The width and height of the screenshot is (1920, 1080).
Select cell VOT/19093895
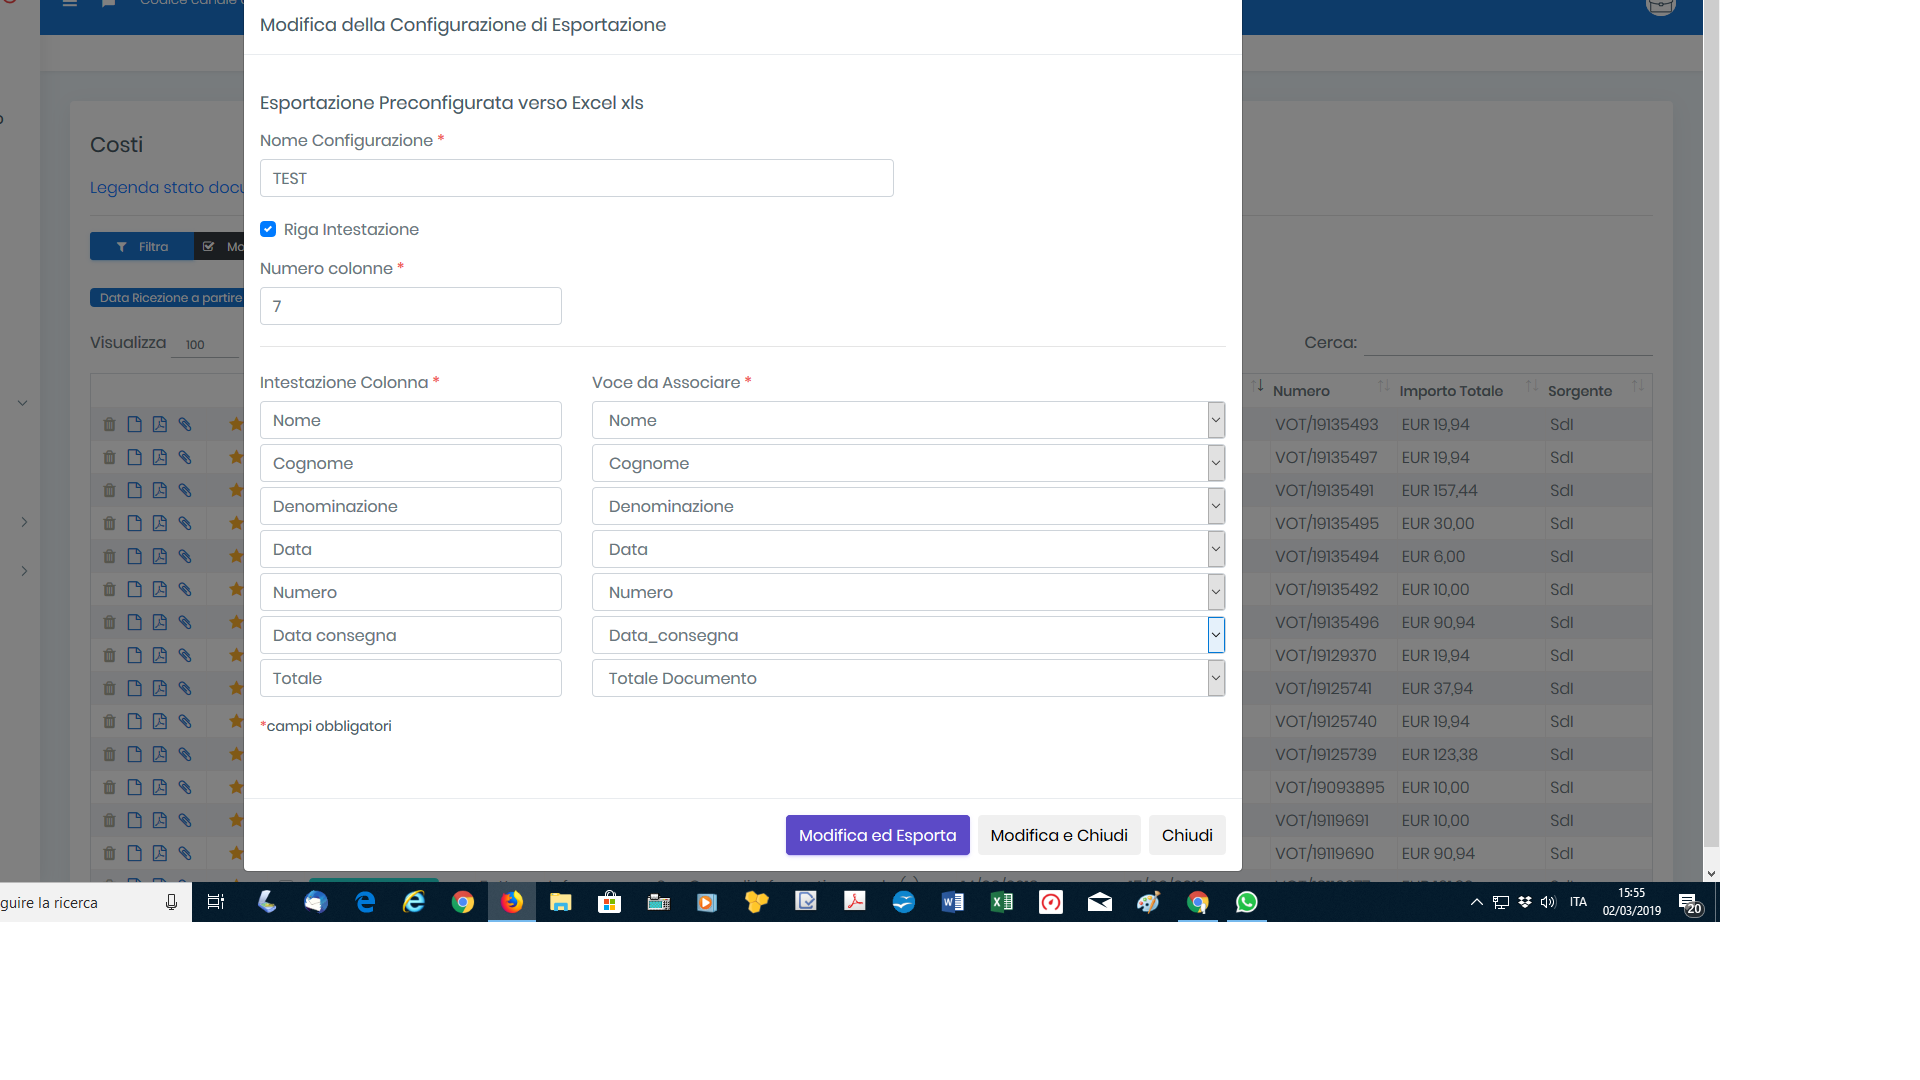pos(1329,787)
